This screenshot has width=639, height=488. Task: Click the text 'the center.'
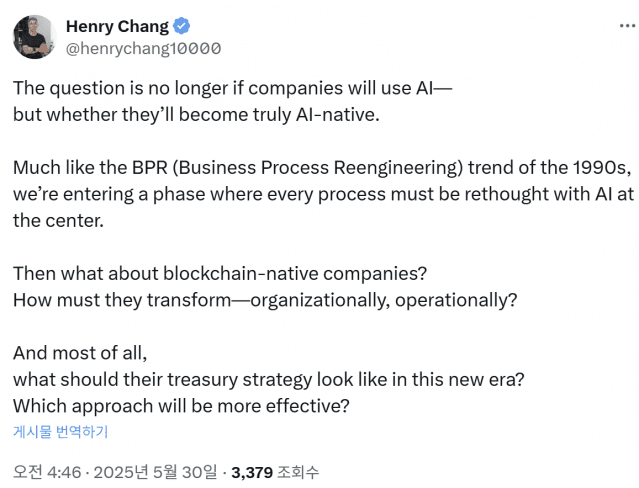(58, 221)
